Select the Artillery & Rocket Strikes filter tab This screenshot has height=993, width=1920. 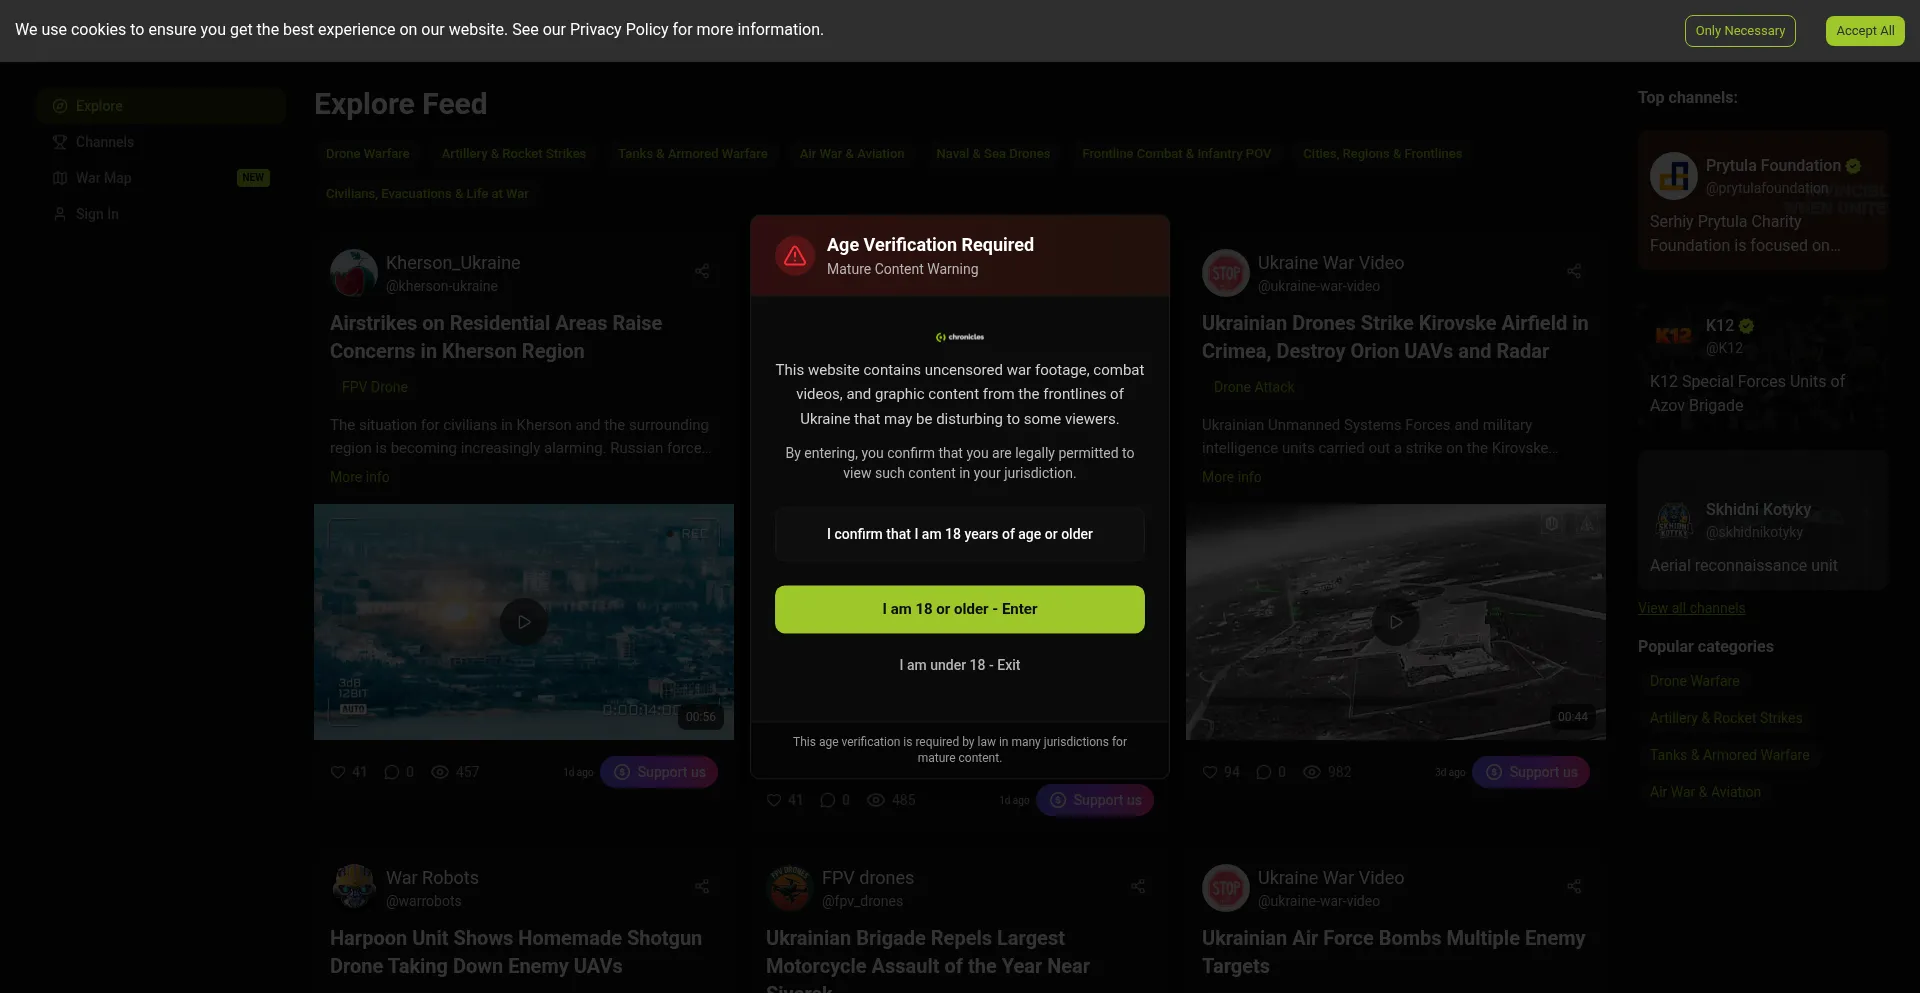[x=514, y=154]
